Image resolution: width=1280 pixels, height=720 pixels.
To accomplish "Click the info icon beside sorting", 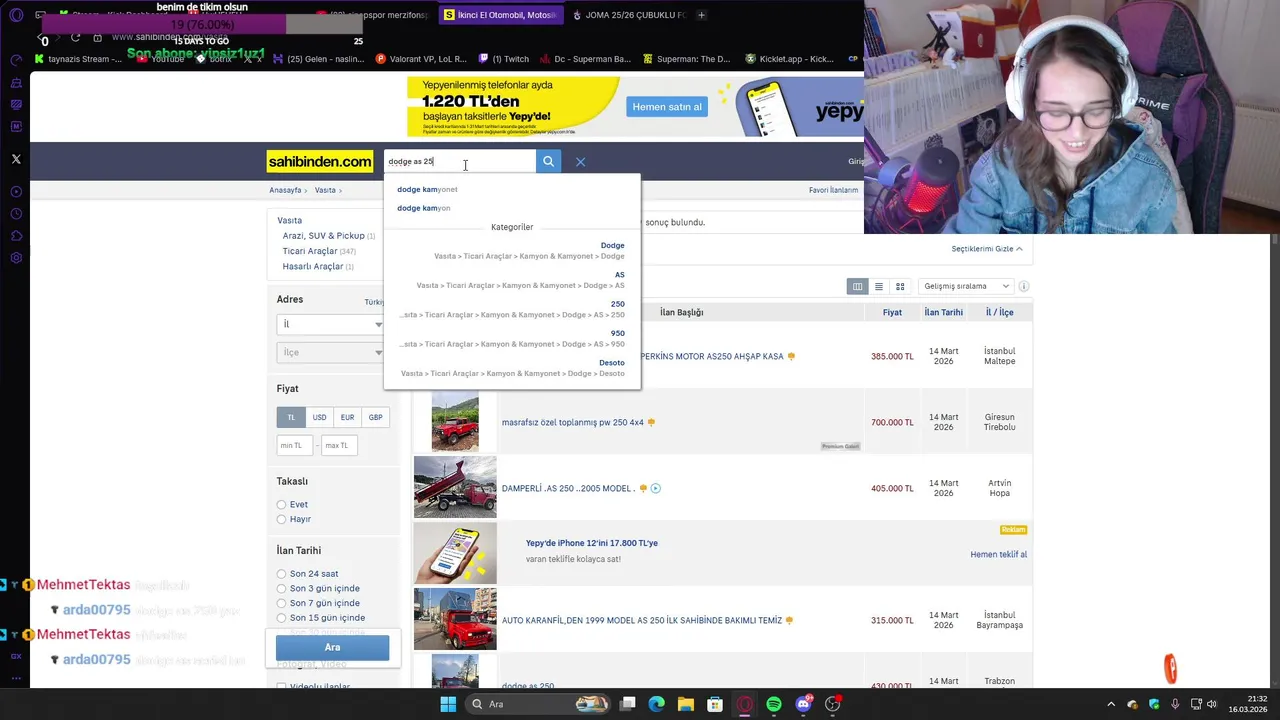I will pos(1023,286).
